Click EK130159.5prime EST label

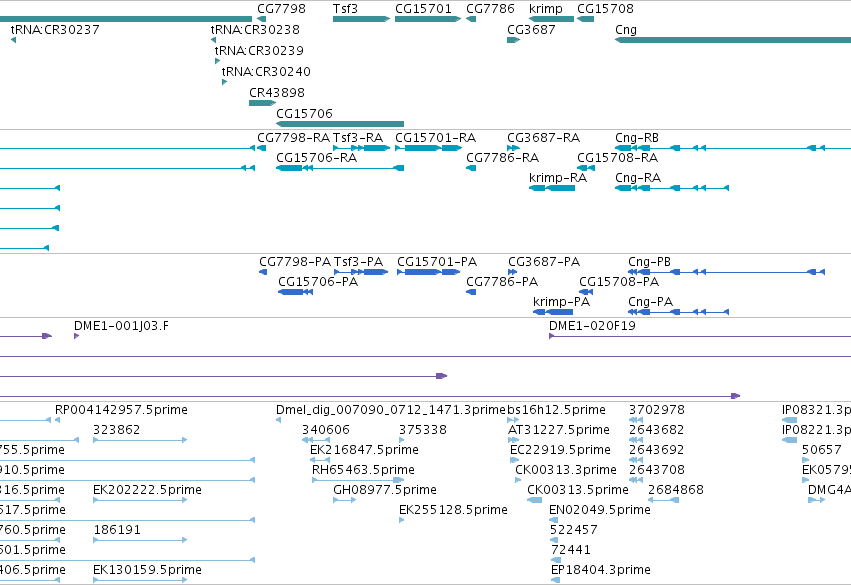tap(147, 570)
